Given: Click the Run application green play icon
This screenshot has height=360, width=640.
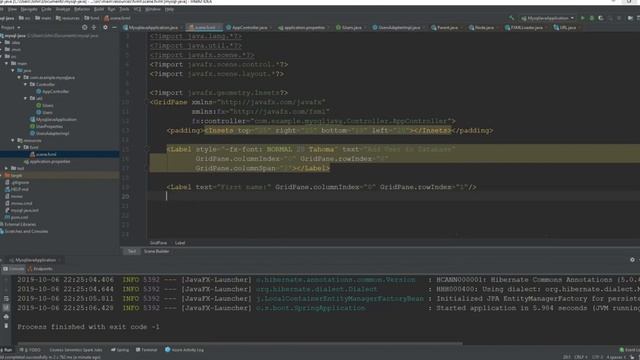Looking at the screenshot, I should point(582,18).
